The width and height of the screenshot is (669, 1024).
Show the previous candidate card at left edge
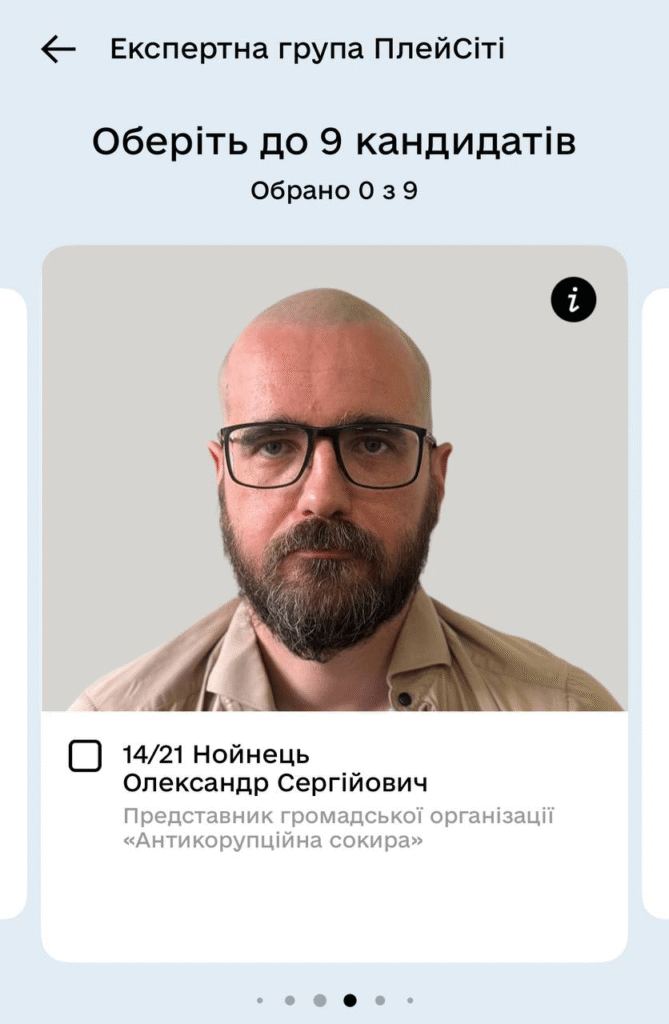(x=12, y=603)
